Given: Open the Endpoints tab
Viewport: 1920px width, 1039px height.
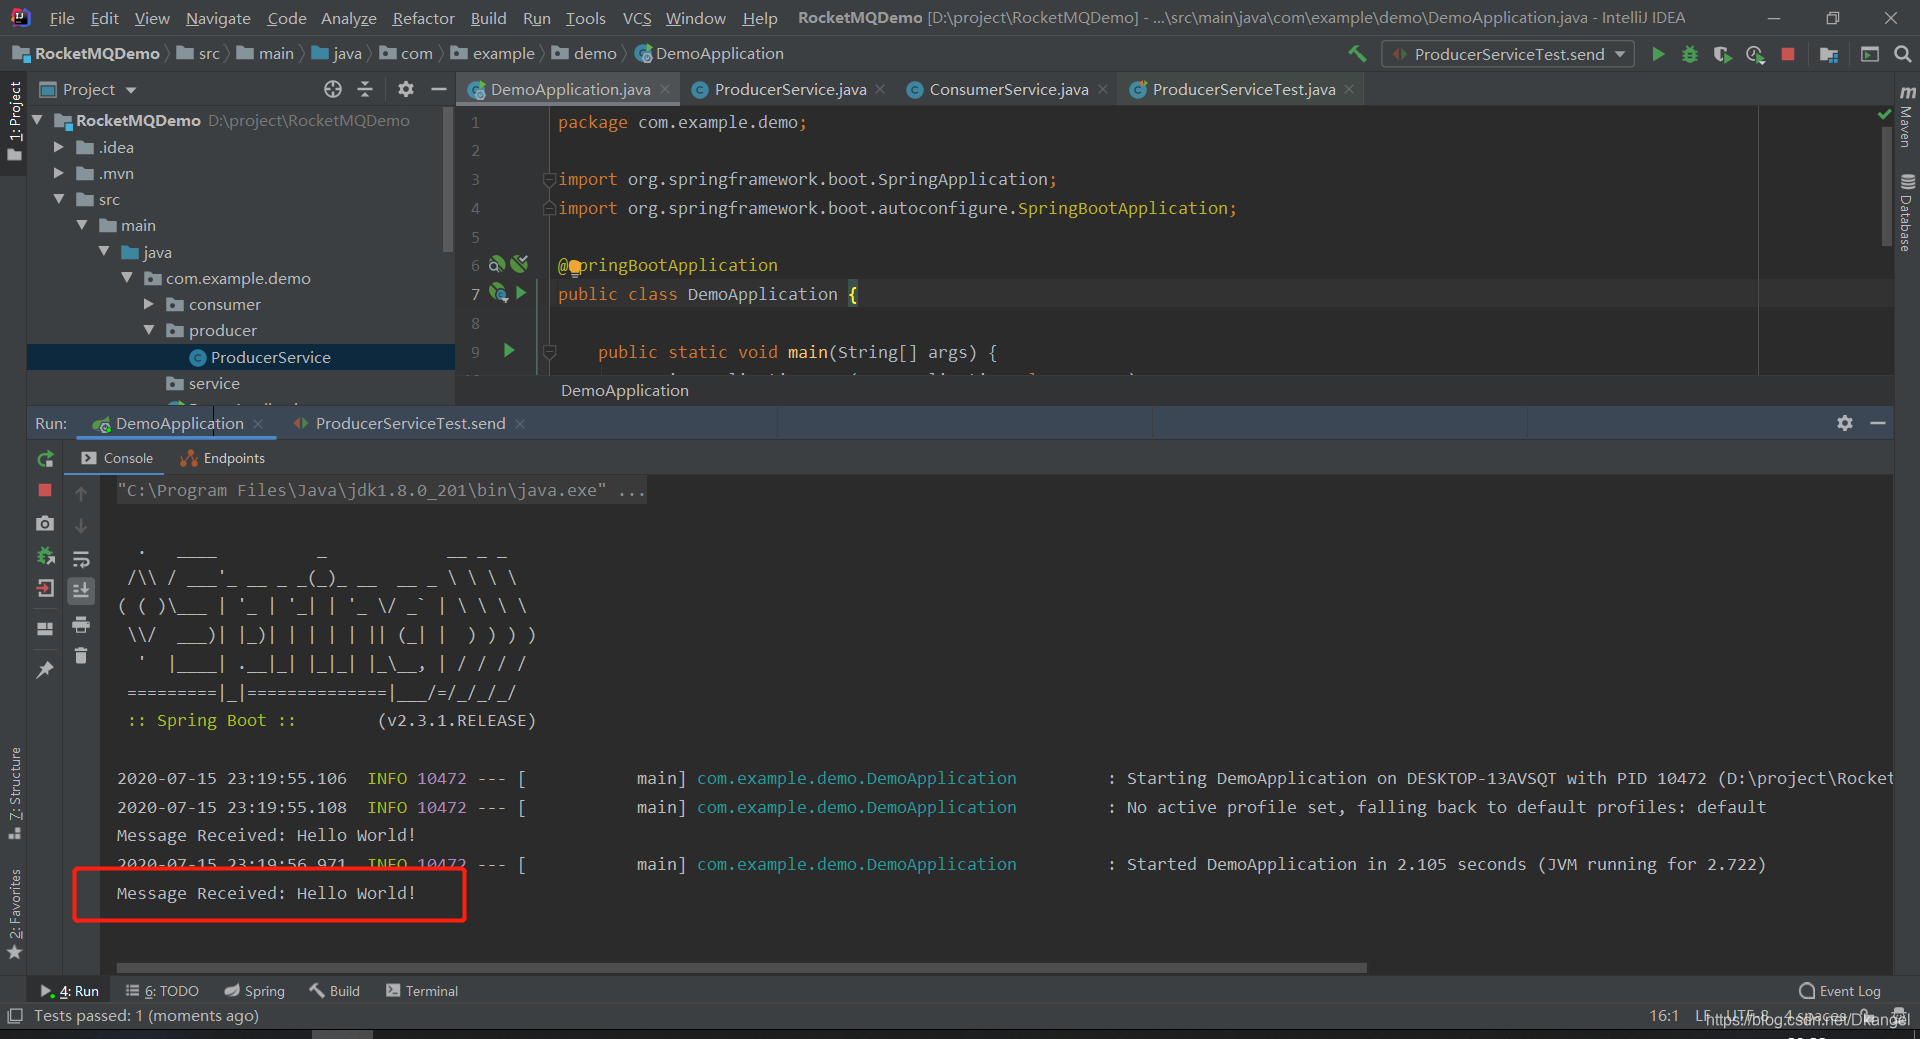Looking at the screenshot, I should tap(223, 458).
